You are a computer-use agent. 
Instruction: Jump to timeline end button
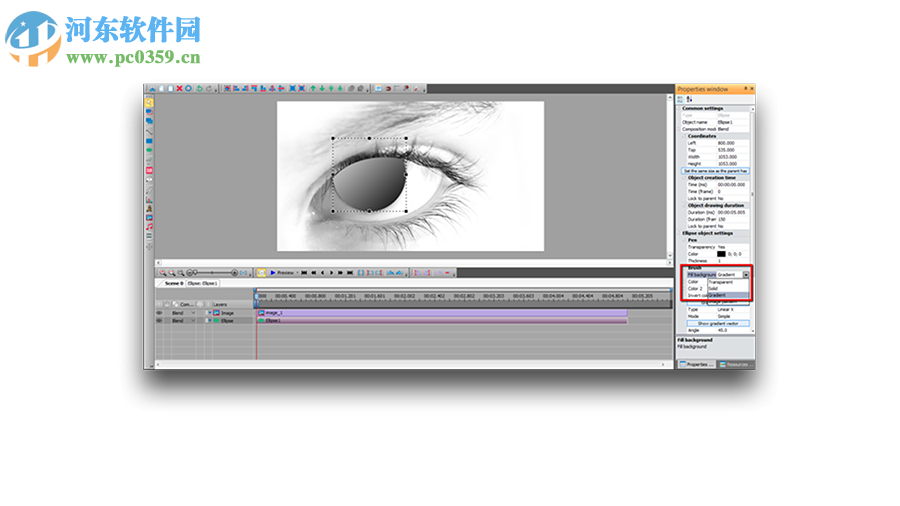pyautogui.click(x=350, y=273)
